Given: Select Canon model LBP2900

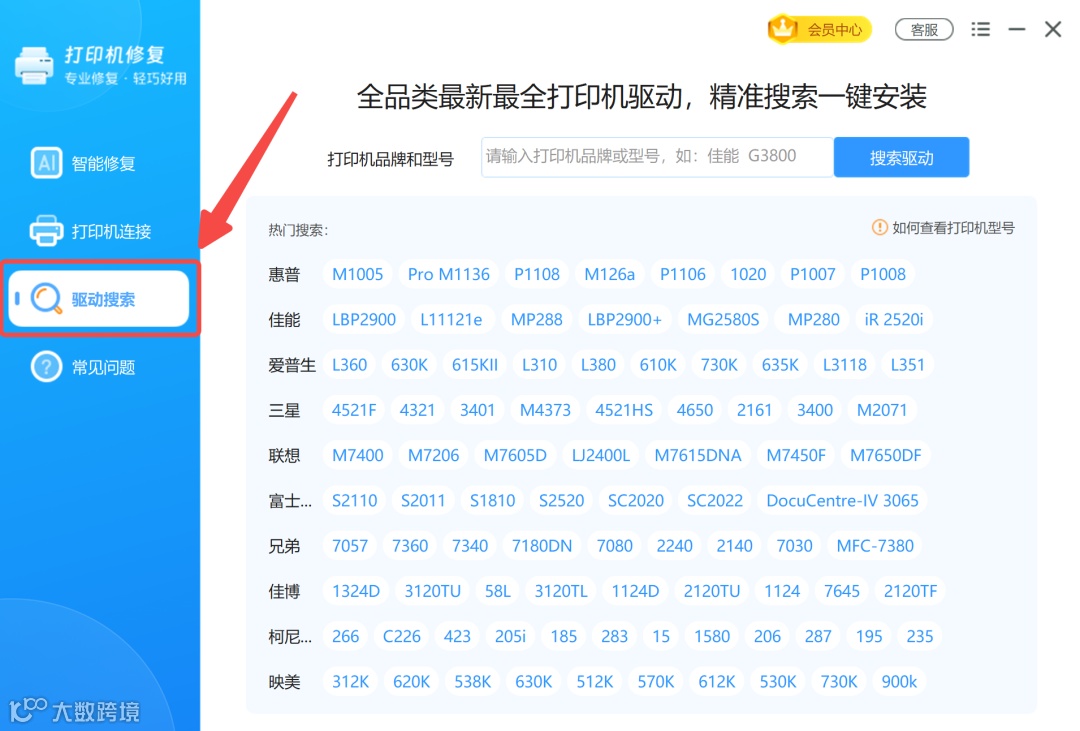Looking at the screenshot, I should tap(364, 320).
